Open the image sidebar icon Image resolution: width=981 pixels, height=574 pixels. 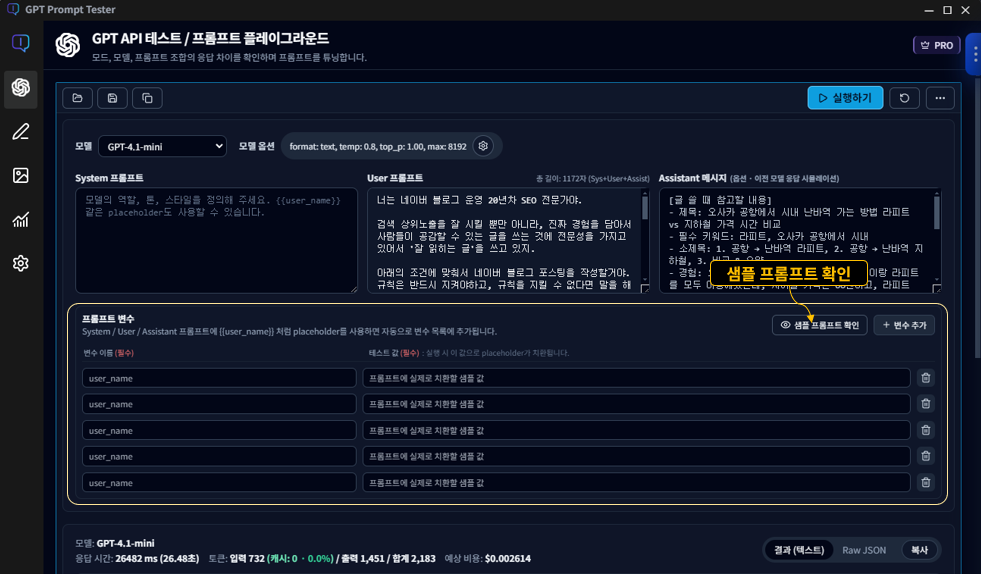coord(21,175)
